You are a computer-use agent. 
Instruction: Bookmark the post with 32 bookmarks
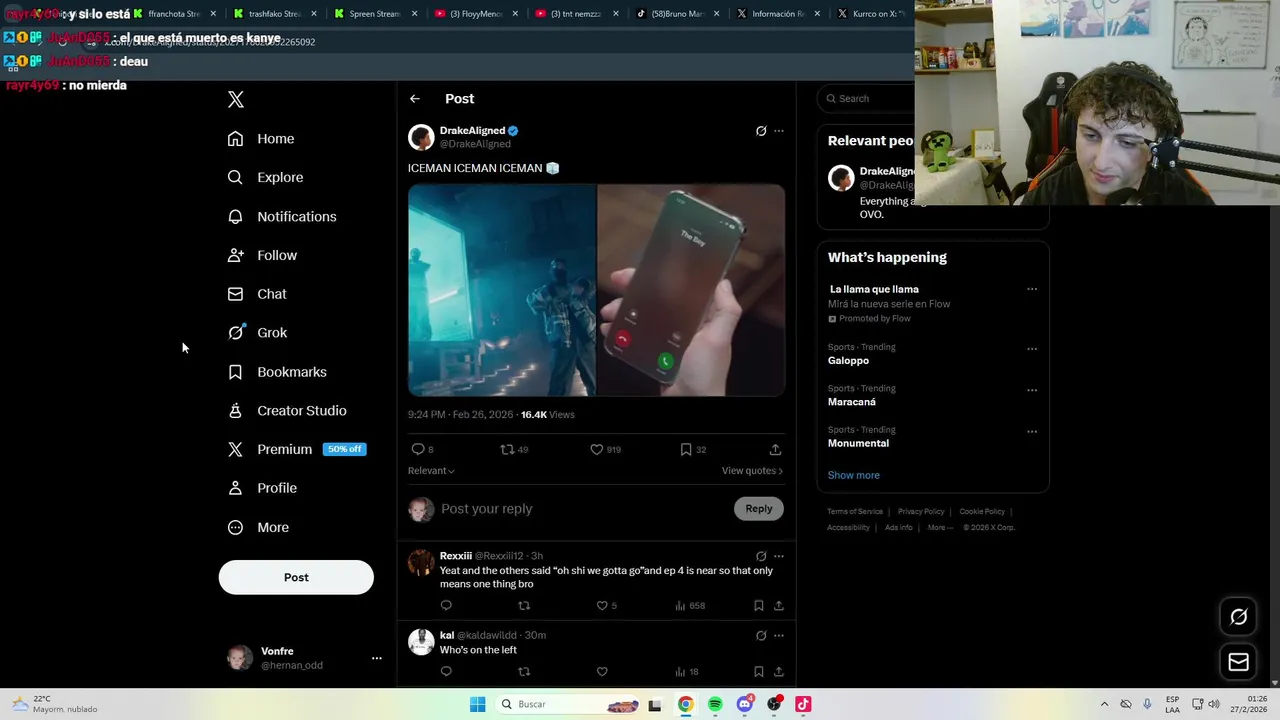click(x=693, y=450)
